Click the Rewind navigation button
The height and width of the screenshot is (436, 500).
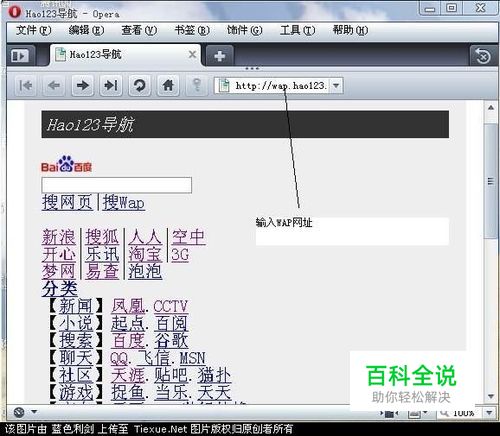(26, 86)
